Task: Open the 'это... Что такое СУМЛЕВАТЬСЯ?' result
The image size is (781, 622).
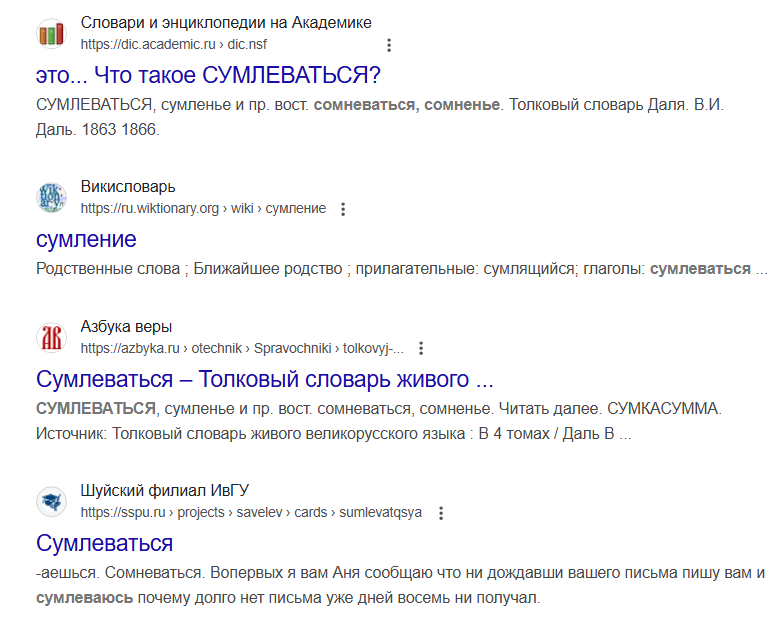Action: coord(208,75)
